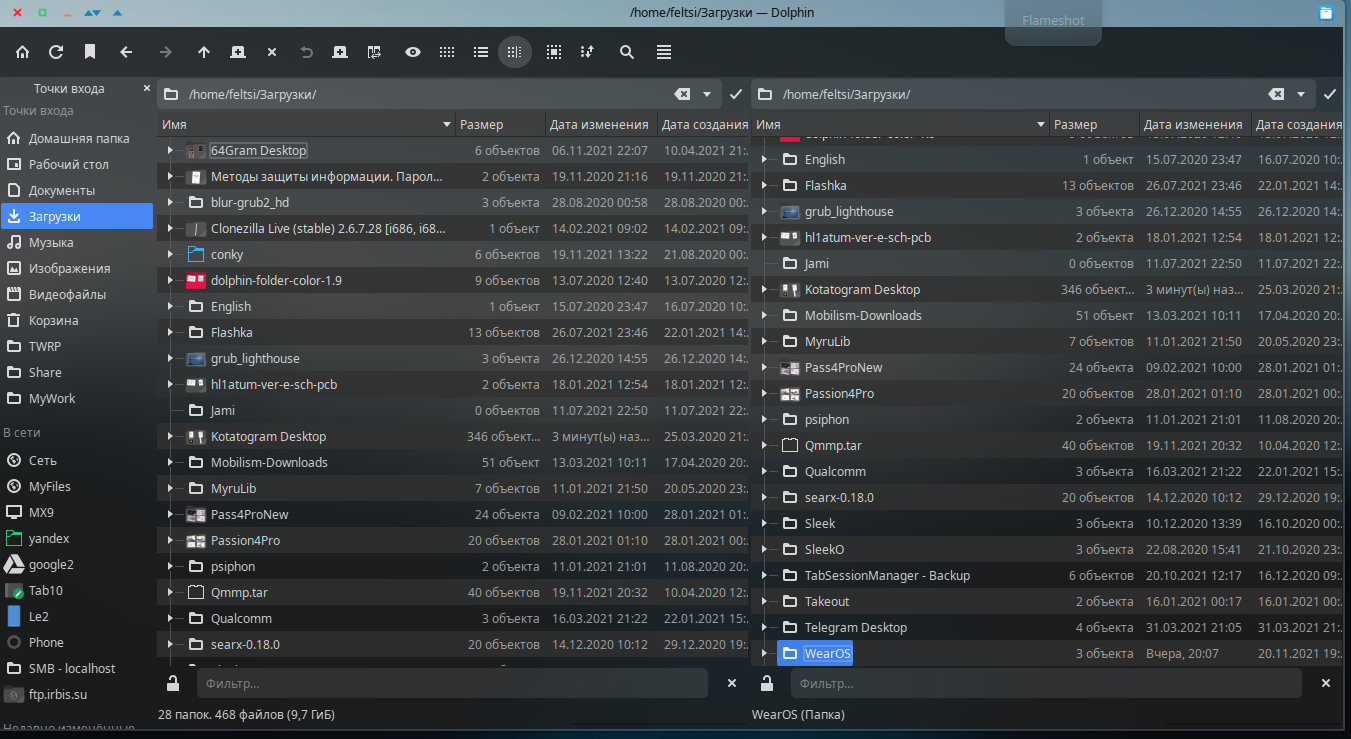
Task: Click the right pane Фильтр input field
Action: point(1046,683)
